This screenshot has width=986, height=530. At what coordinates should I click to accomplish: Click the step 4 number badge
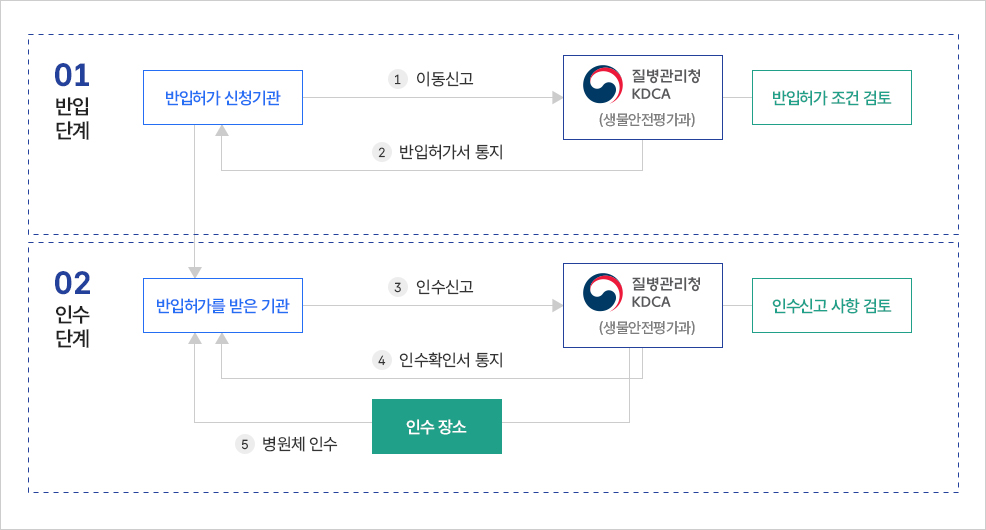[x=380, y=360]
